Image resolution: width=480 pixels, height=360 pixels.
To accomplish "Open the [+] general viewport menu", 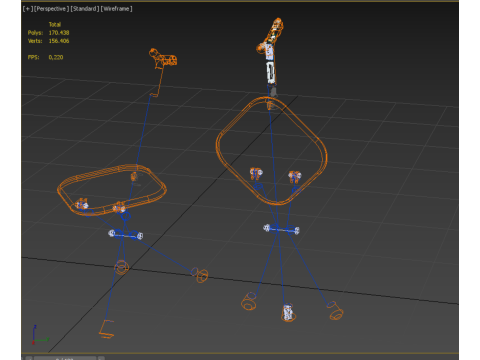I will point(28,9).
